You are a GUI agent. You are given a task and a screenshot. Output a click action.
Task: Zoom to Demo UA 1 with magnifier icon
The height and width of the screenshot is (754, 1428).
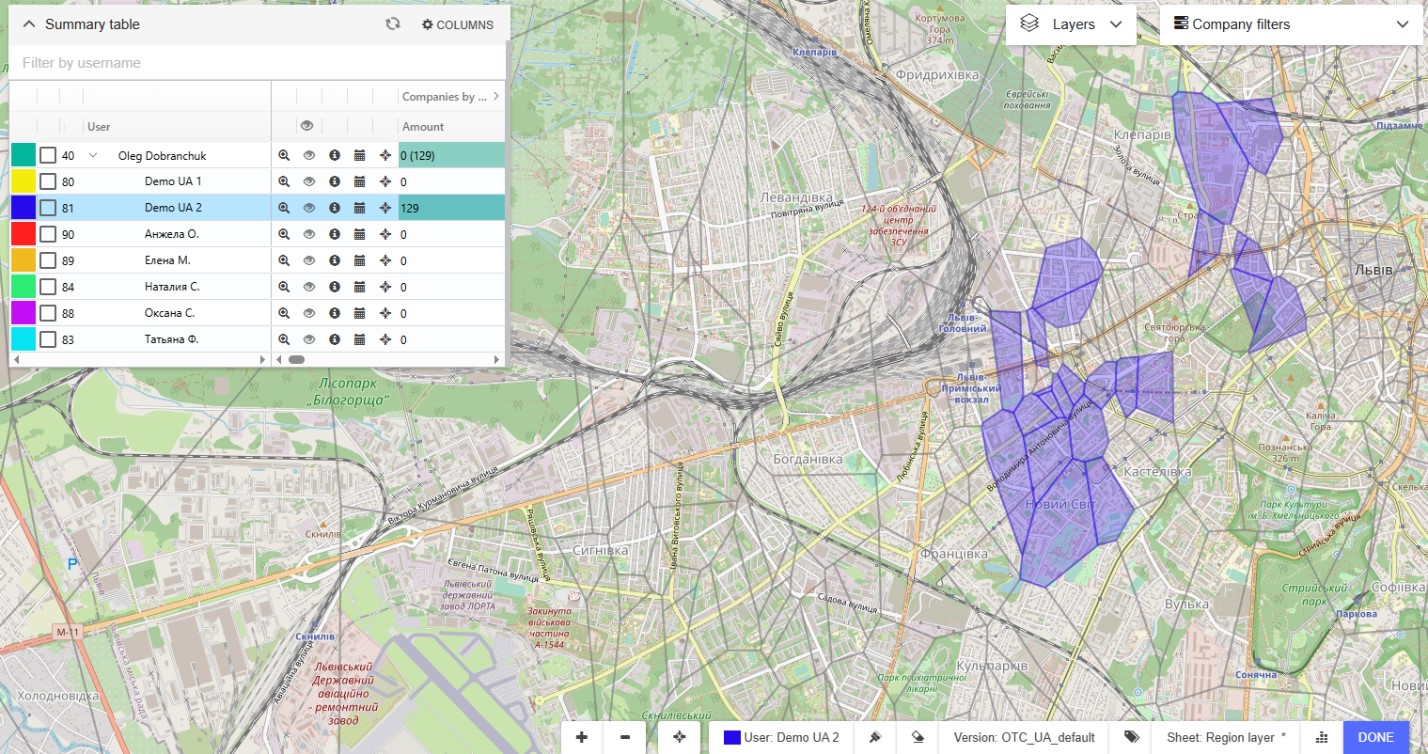point(284,182)
